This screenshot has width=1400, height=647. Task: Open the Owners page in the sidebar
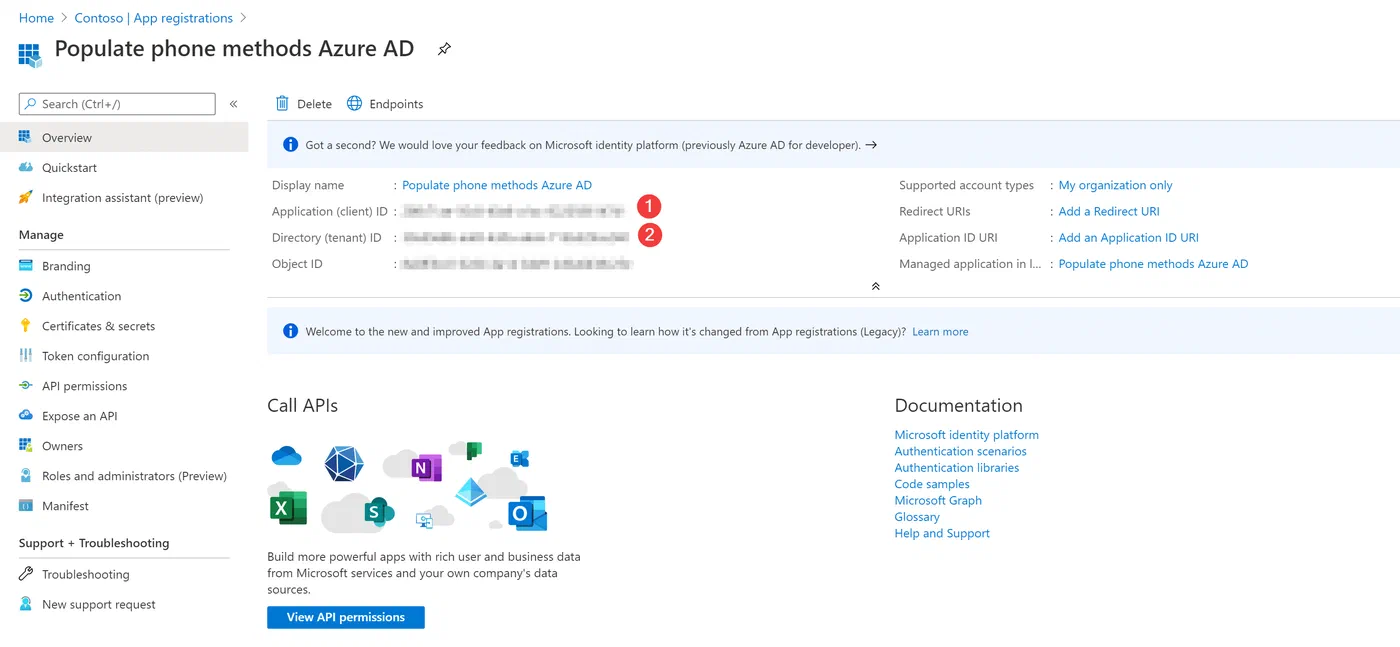(124, 446)
